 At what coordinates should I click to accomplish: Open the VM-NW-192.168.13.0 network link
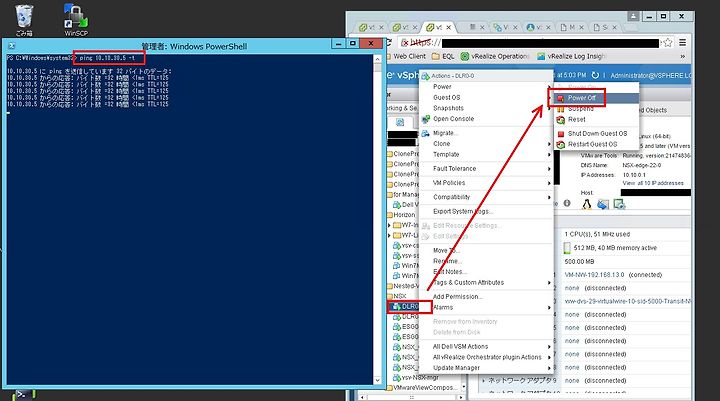594,275
